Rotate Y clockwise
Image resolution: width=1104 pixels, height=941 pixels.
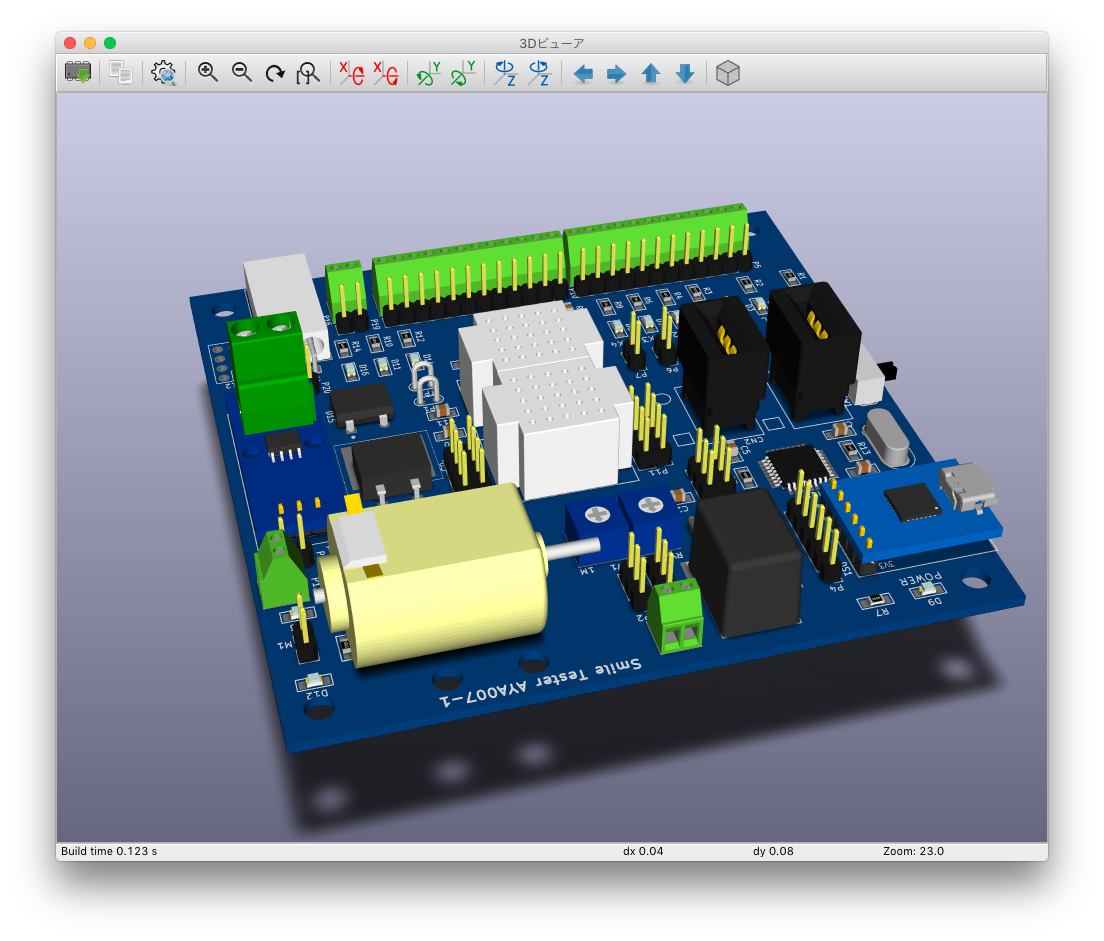point(428,73)
